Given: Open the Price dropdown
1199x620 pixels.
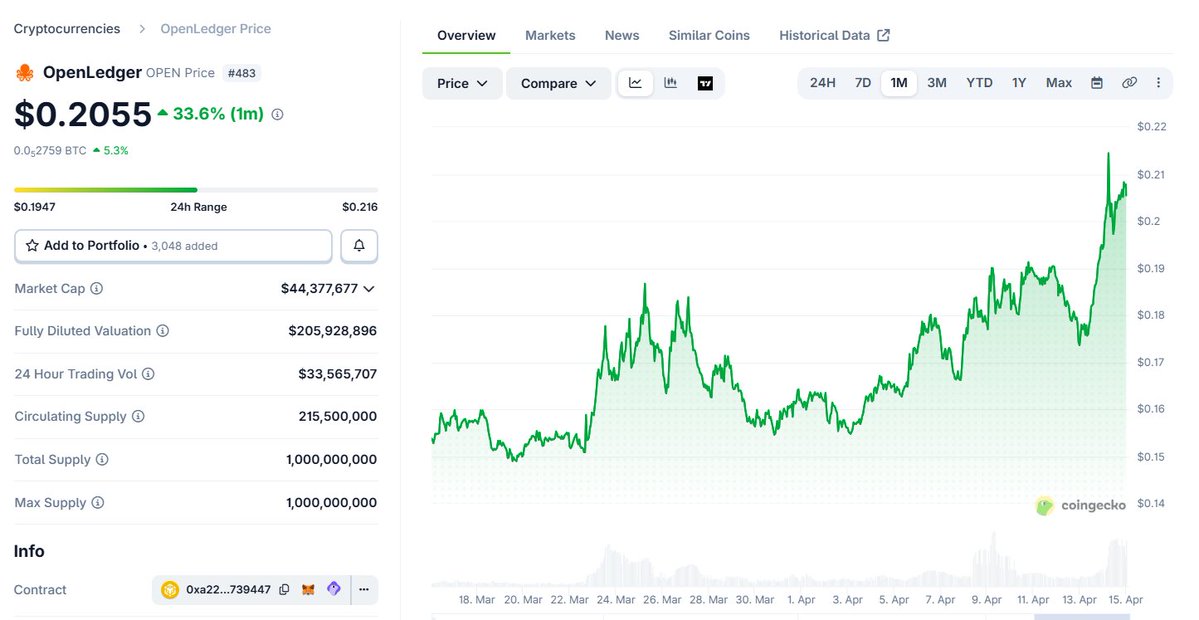Looking at the screenshot, I should pos(462,83).
